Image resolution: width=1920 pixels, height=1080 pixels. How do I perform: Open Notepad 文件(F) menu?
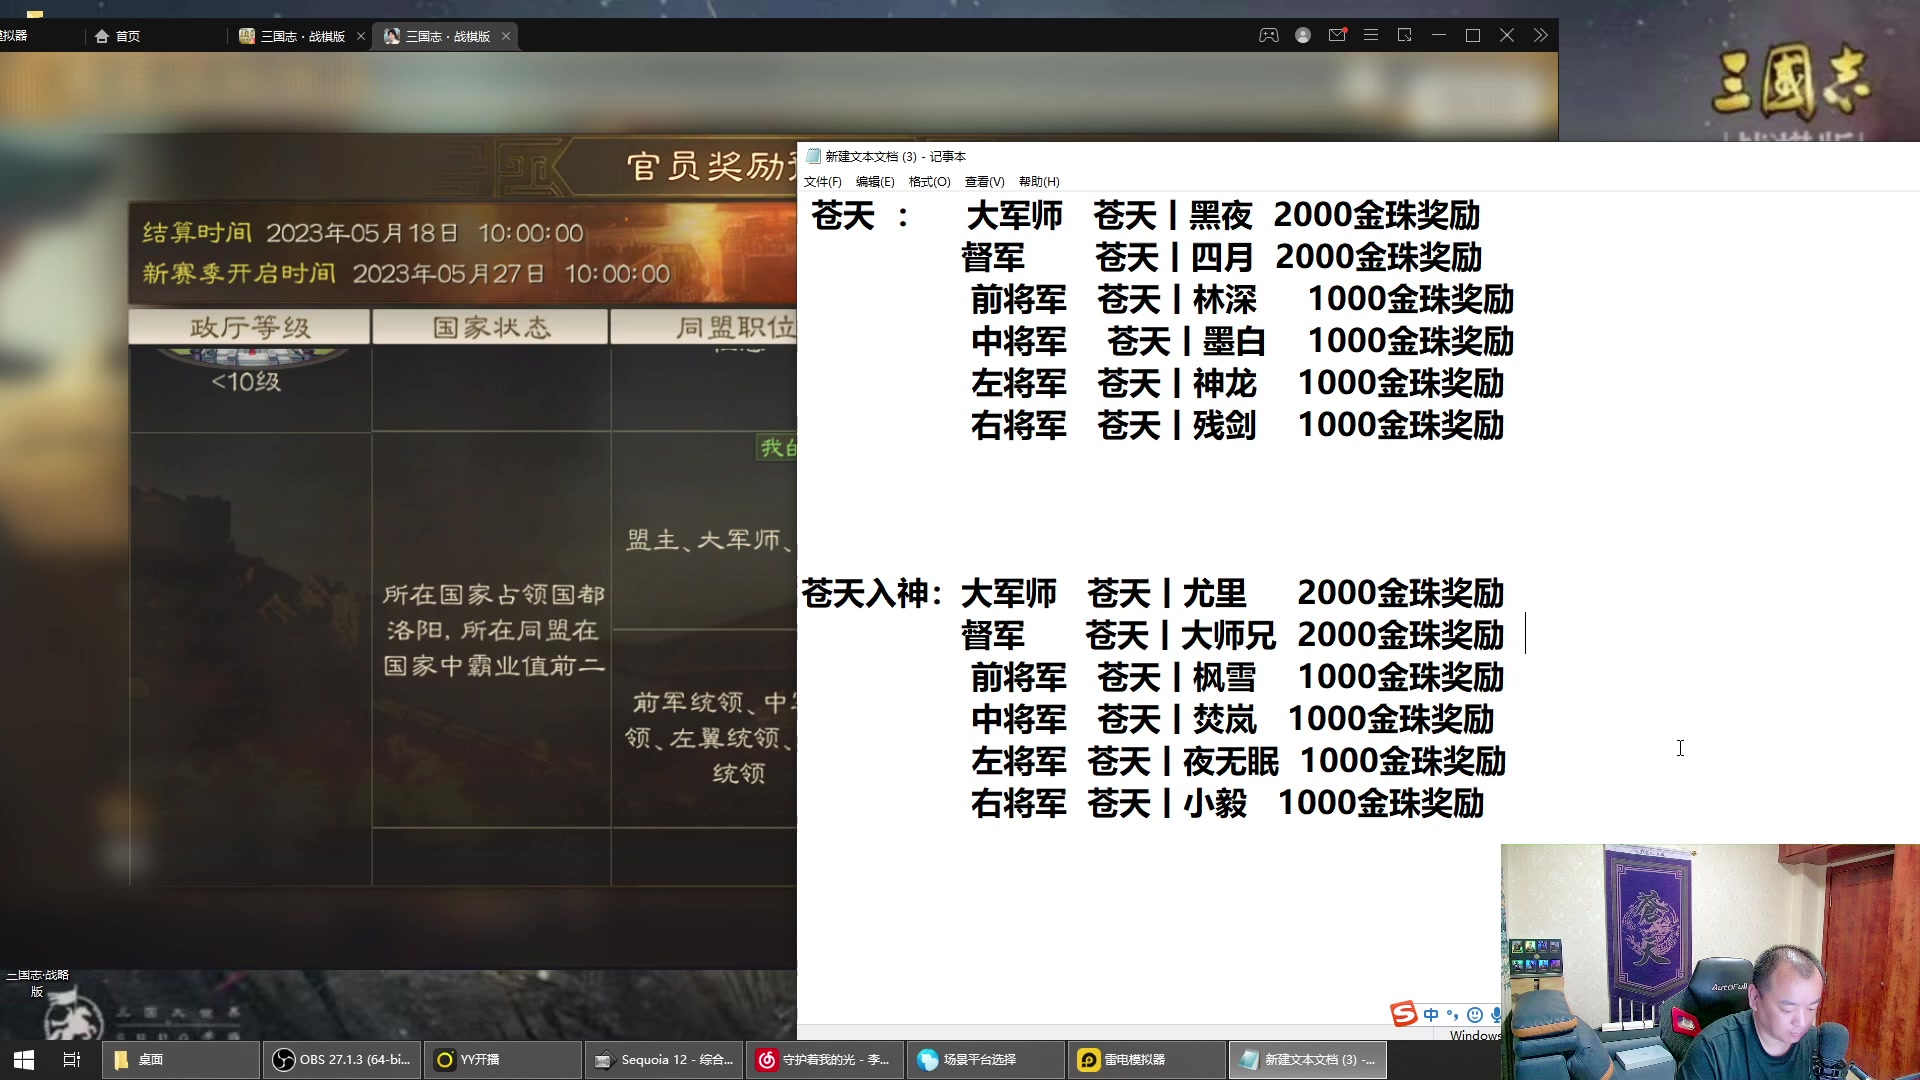click(823, 181)
